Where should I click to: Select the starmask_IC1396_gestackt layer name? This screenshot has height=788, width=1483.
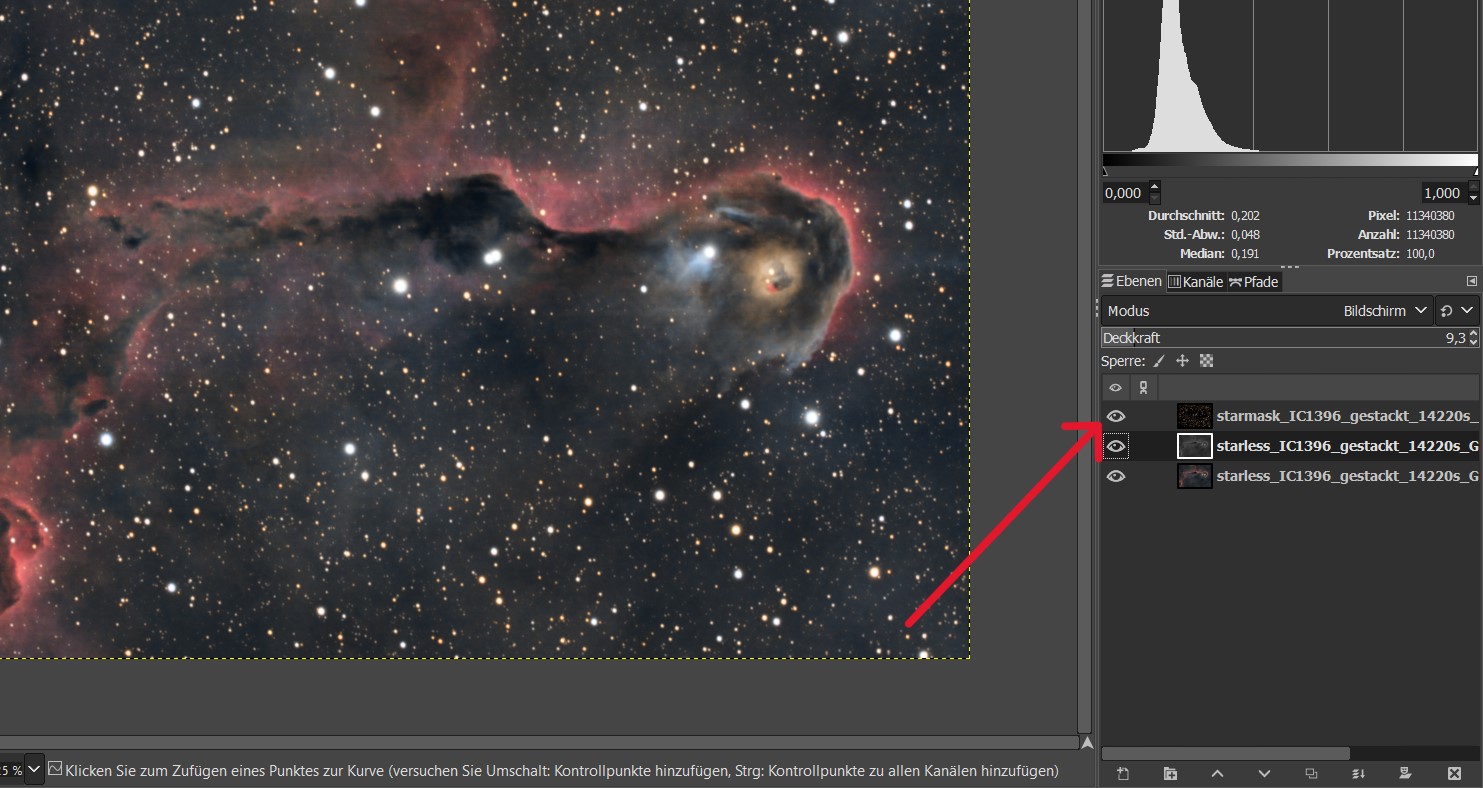click(x=1347, y=416)
